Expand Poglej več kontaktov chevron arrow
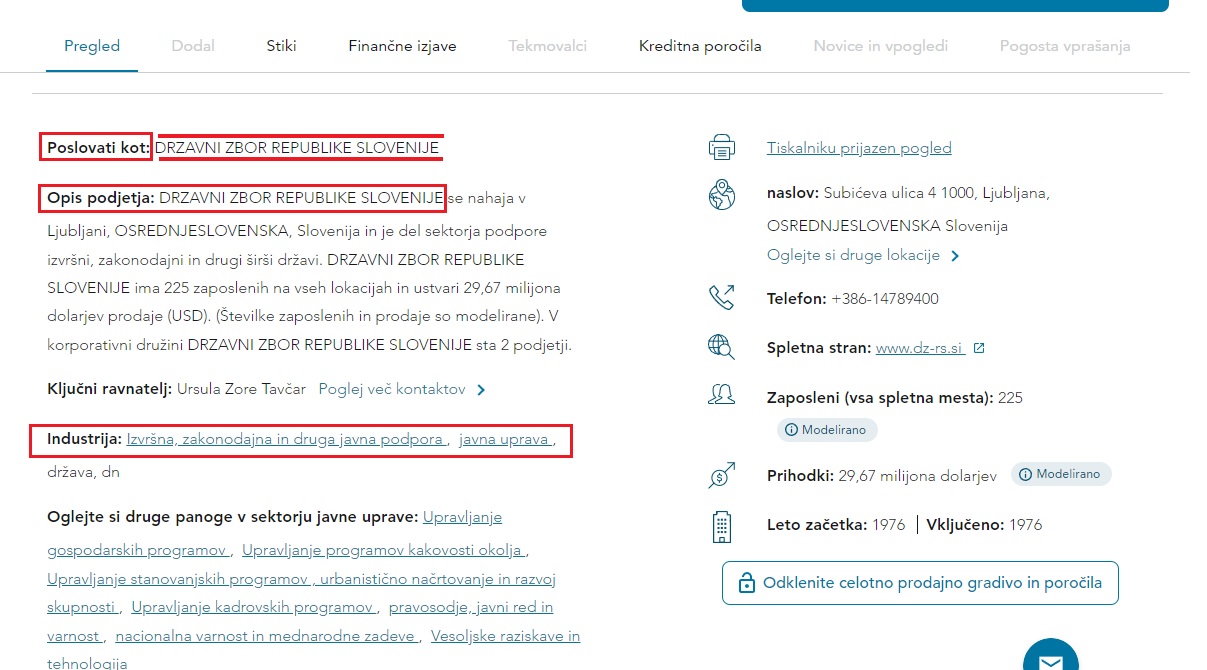 (481, 390)
